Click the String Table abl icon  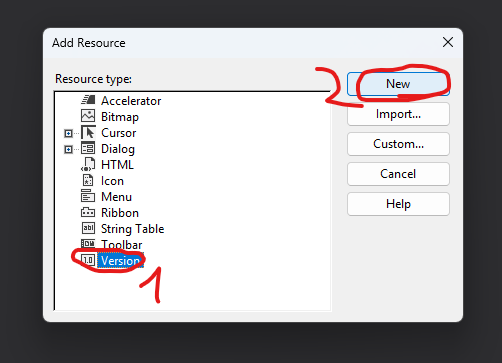tap(88, 228)
